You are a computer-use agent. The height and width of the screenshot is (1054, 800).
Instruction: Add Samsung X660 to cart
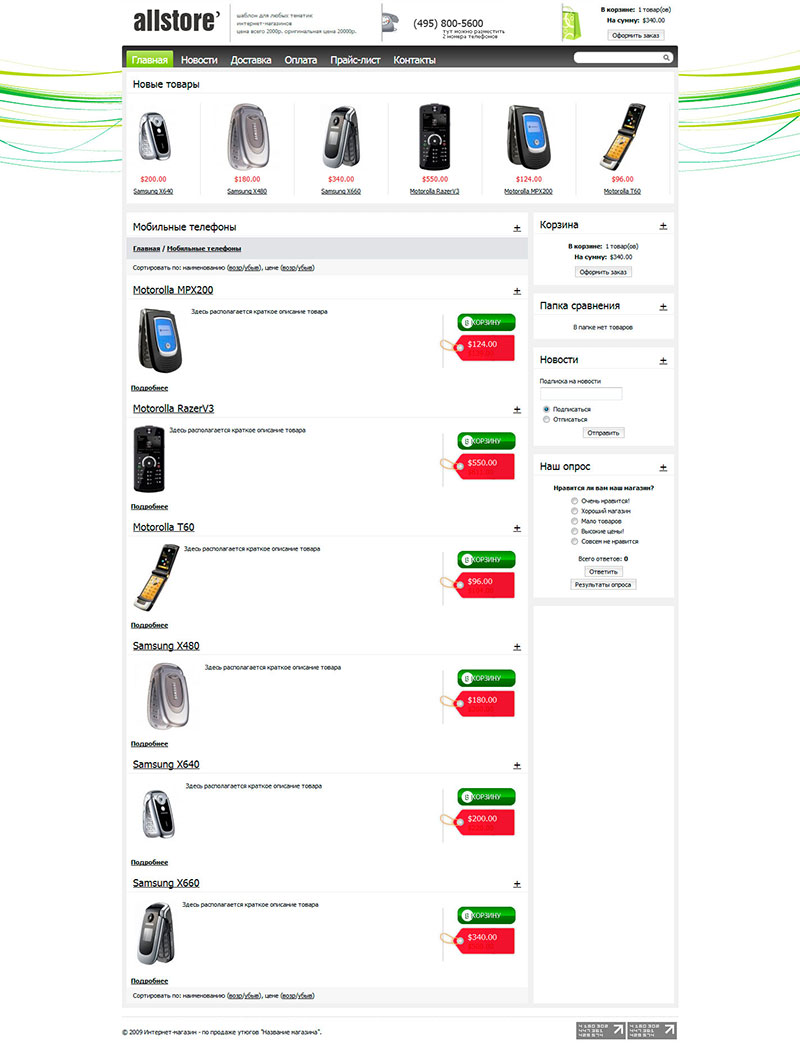tap(487, 916)
